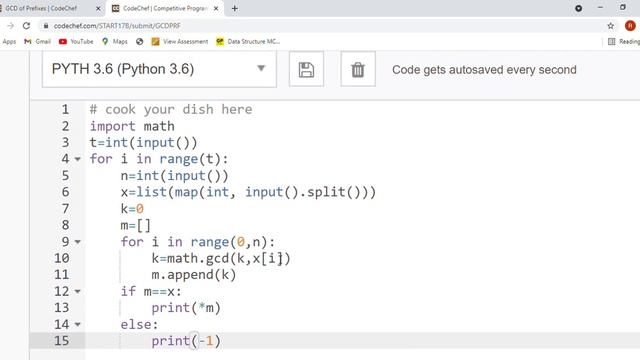Click line number 6 in the gutter
640x360 pixels.
point(65,192)
